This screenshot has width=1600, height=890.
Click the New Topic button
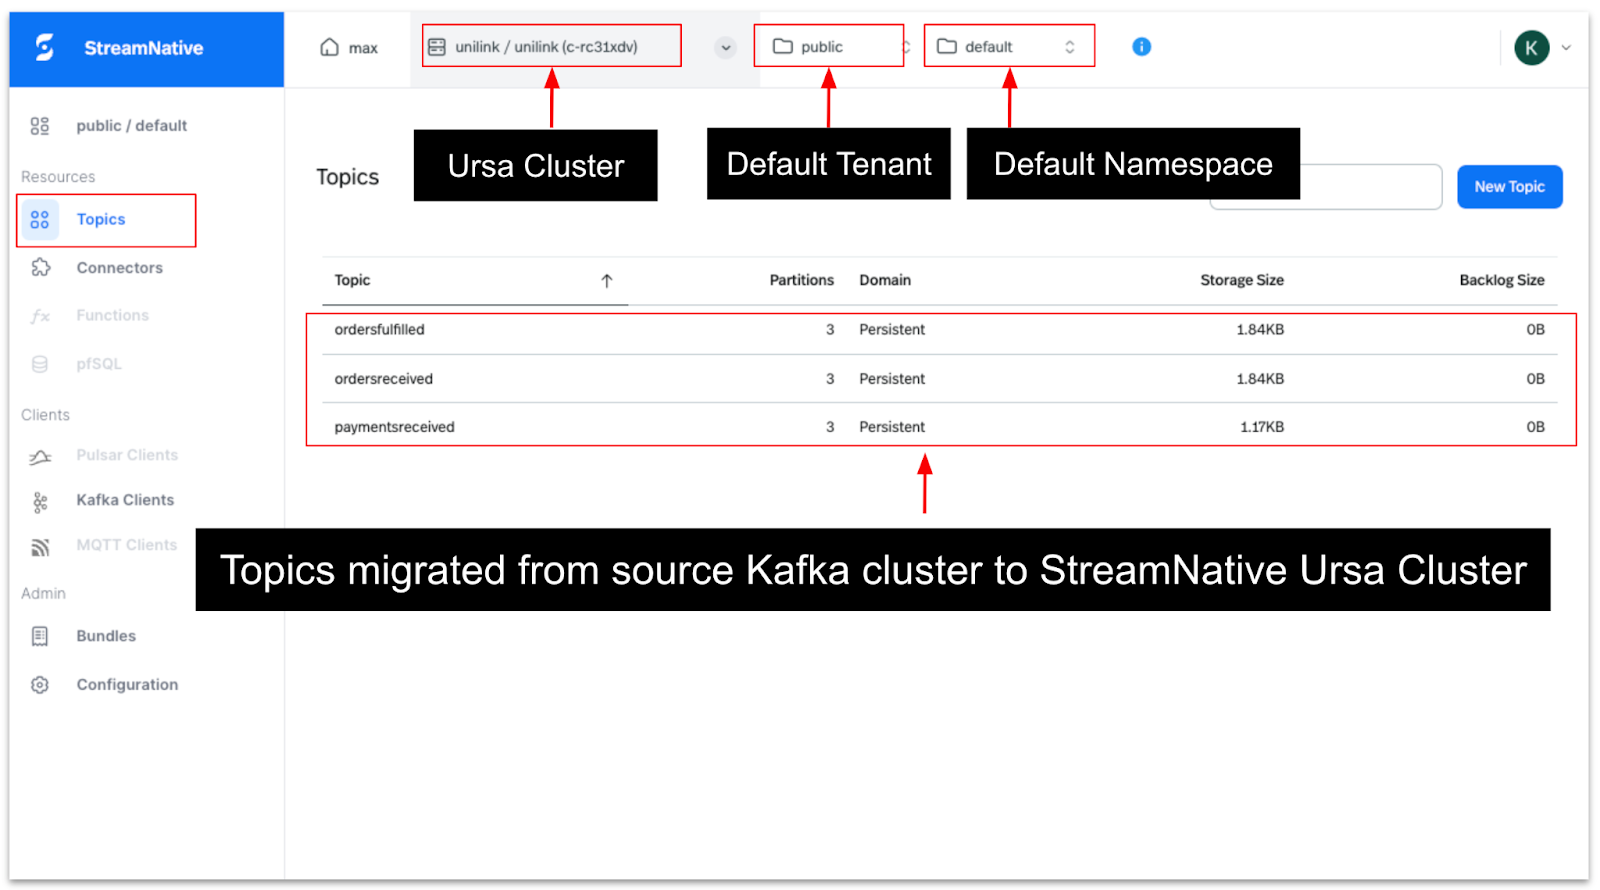1509,187
